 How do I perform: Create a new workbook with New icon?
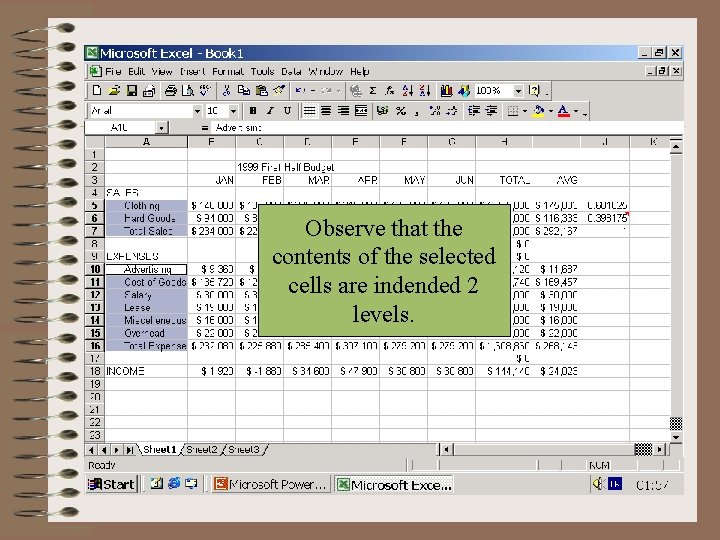pos(96,90)
